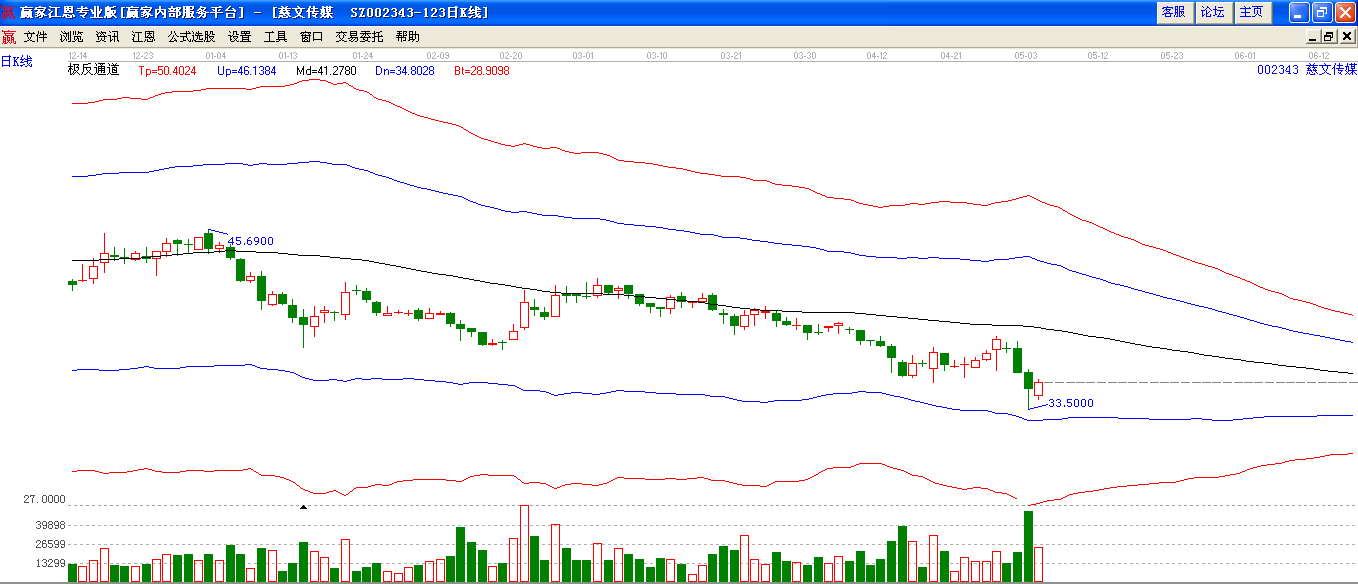Open the 资讯 menu
Screen dimensions: 1358x584
coord(108,37)
